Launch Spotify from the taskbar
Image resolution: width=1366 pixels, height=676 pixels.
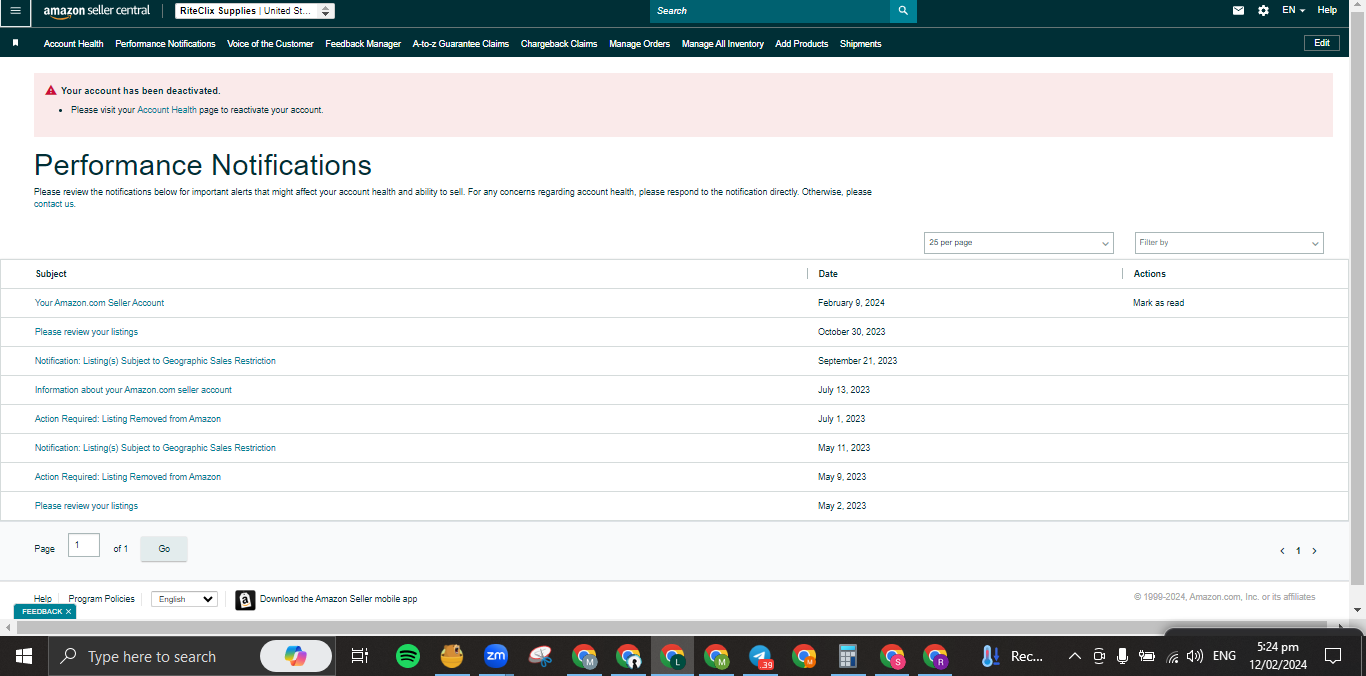(407, 656)
